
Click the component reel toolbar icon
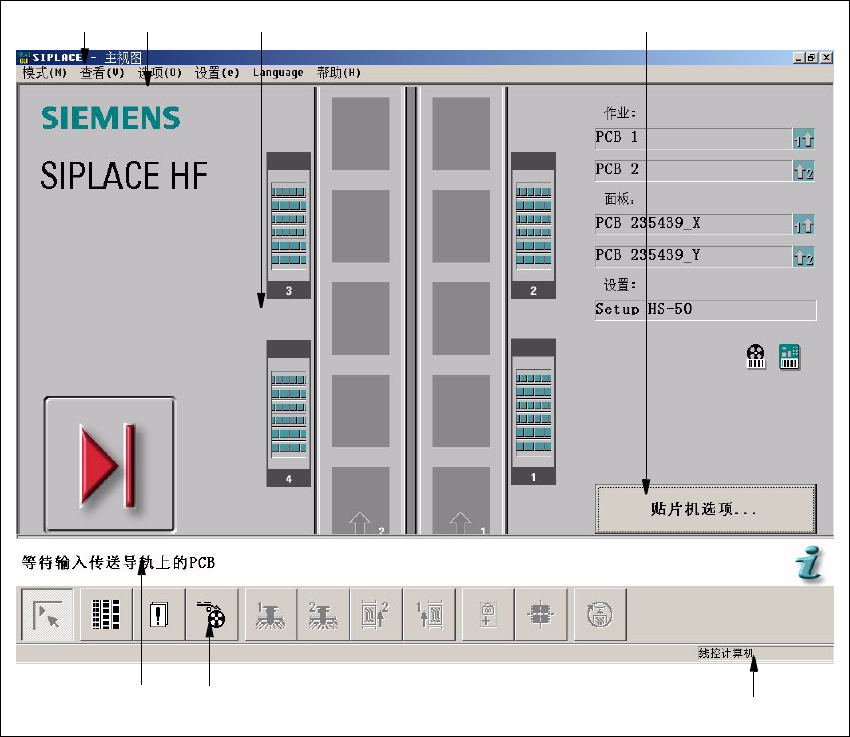pos(211,615)
